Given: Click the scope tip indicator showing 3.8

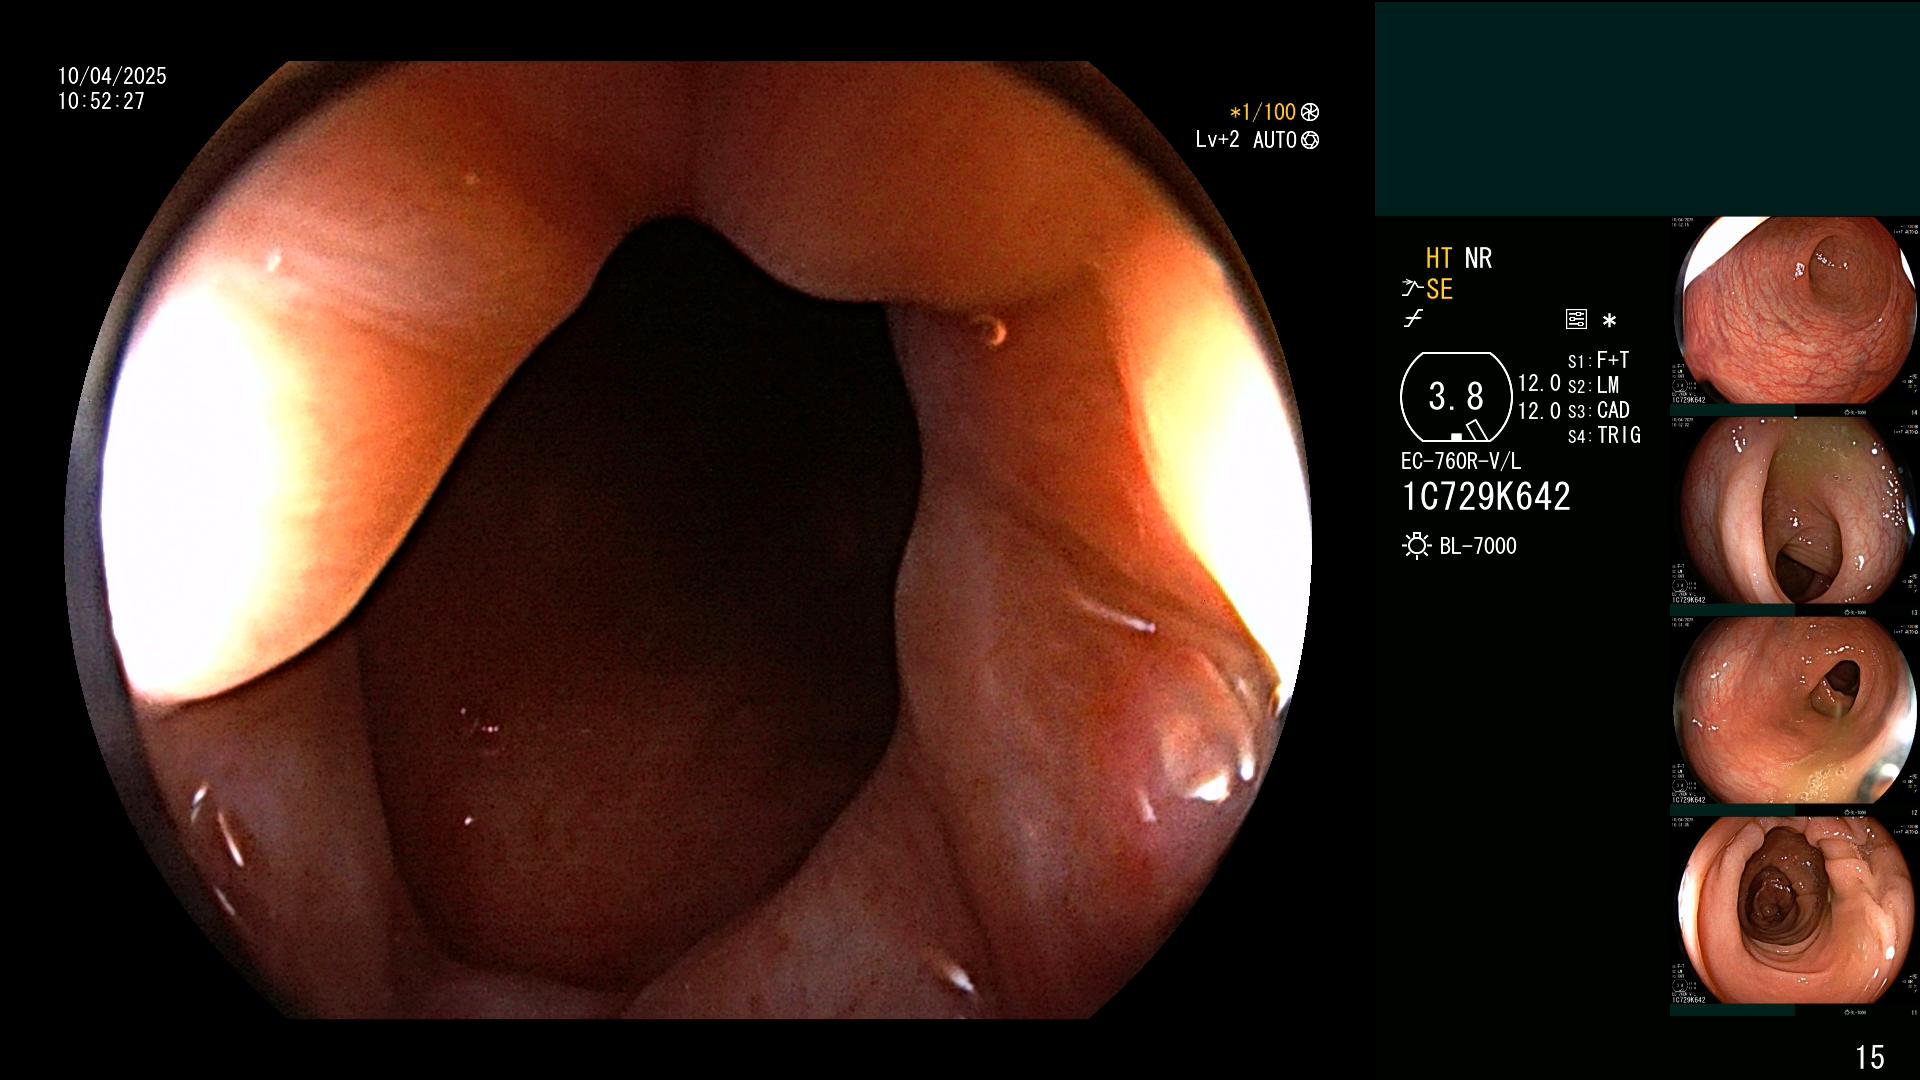Looking at the screenshot, I should [x=1456, y=397].
